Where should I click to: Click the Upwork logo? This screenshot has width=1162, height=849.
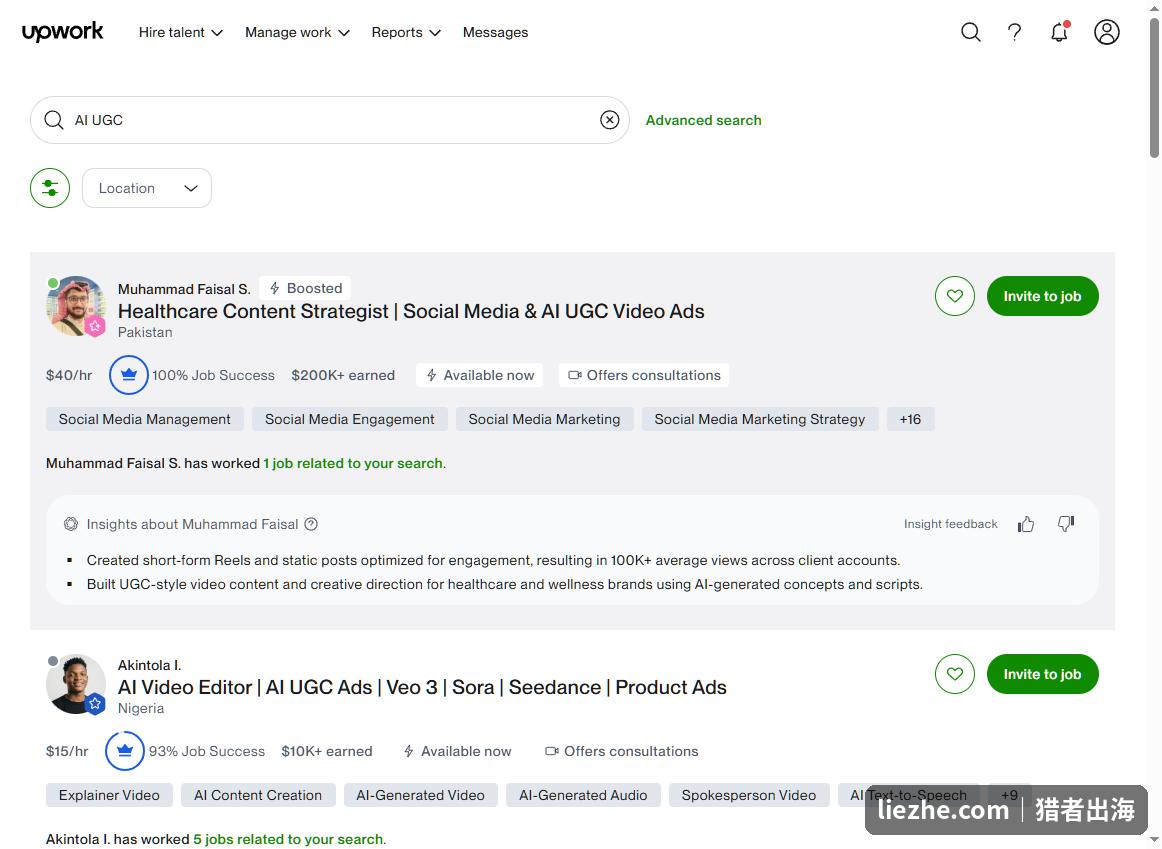pos(62,32)
